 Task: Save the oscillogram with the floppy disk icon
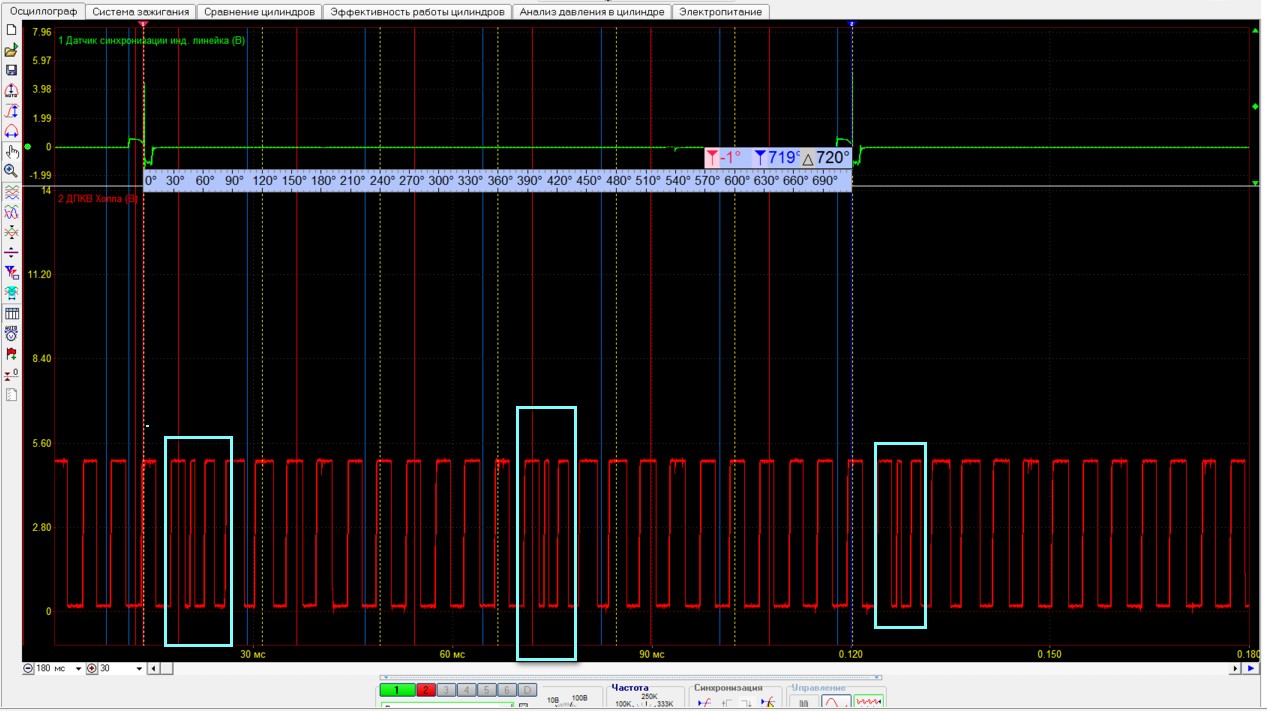(11, 70)
